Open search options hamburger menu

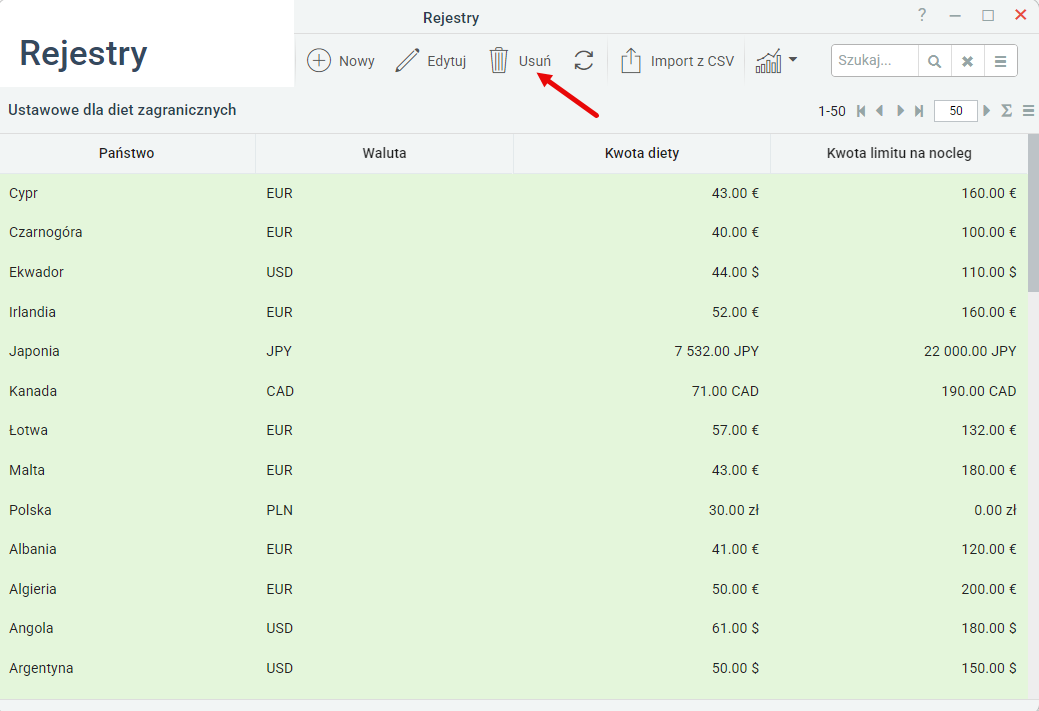pyautogui.click(x=1001, y=62)
